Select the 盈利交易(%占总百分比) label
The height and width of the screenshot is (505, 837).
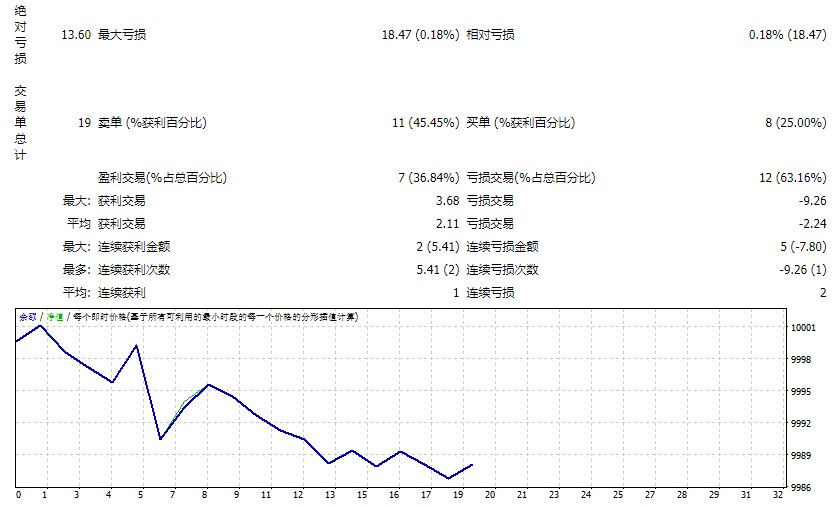(x=162, y=178)
